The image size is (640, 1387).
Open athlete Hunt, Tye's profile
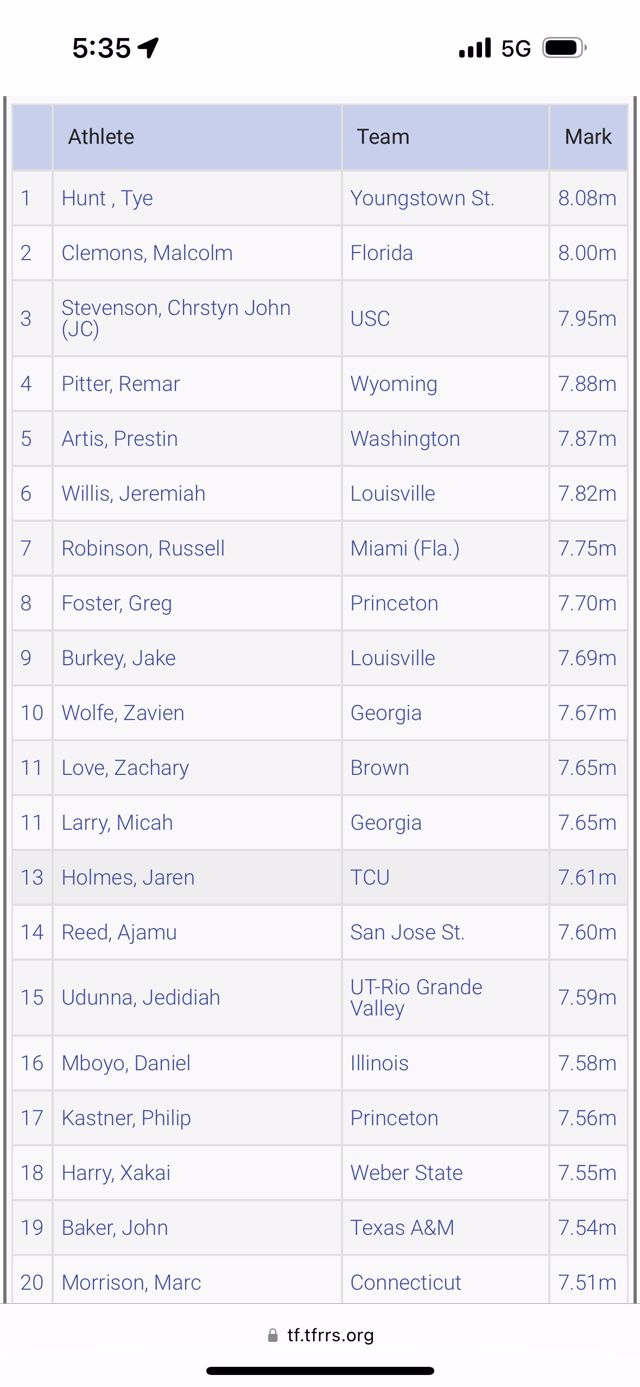pos(107,198)
